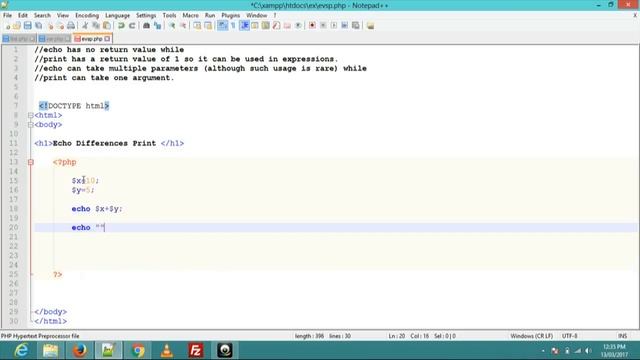640x360 pixels.
Task: Copy the selection with the Copy icon
Action: tap(96, 26)
